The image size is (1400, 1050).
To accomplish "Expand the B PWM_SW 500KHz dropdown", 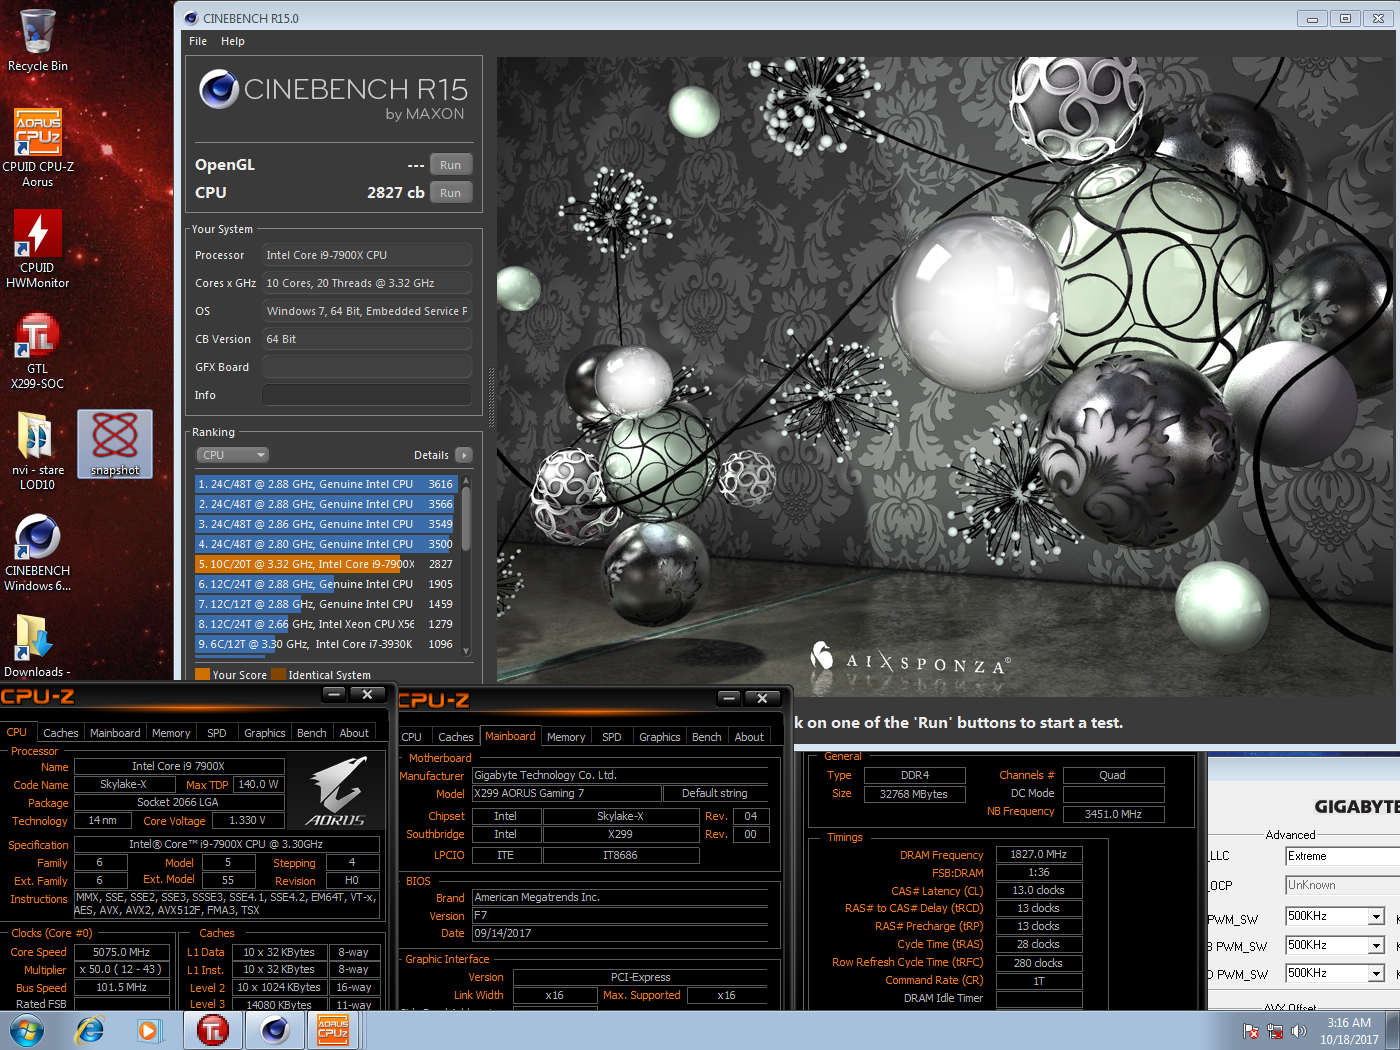I will pyautogui.click(x=1376, y=945).
